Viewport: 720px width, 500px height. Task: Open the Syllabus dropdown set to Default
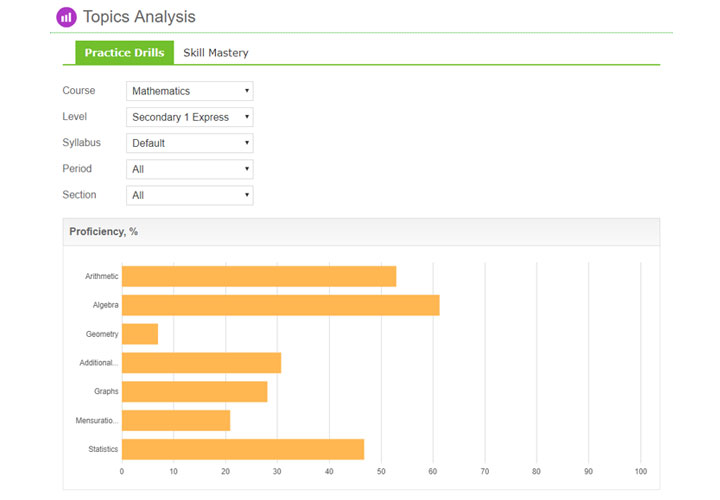(190, 143)
